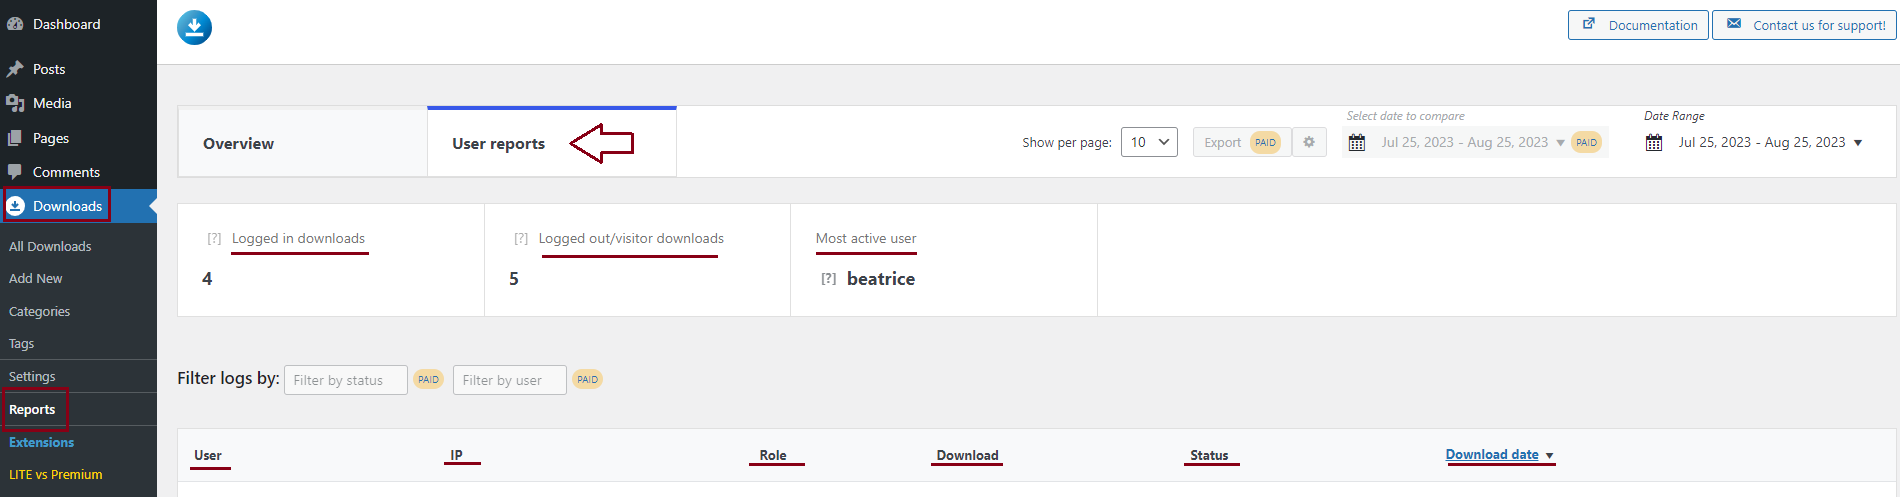Click the Most active user label

coord(866,238)
